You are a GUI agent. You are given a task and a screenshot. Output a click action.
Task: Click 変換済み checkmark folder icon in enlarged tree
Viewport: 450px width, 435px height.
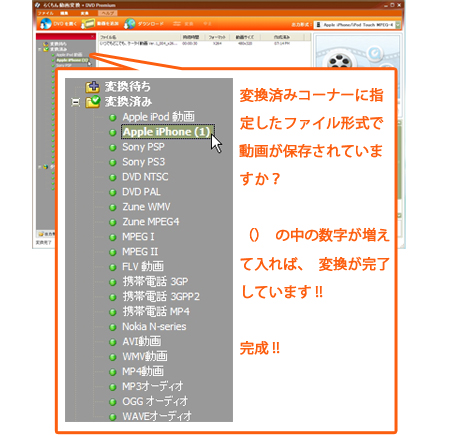point(92,102)
